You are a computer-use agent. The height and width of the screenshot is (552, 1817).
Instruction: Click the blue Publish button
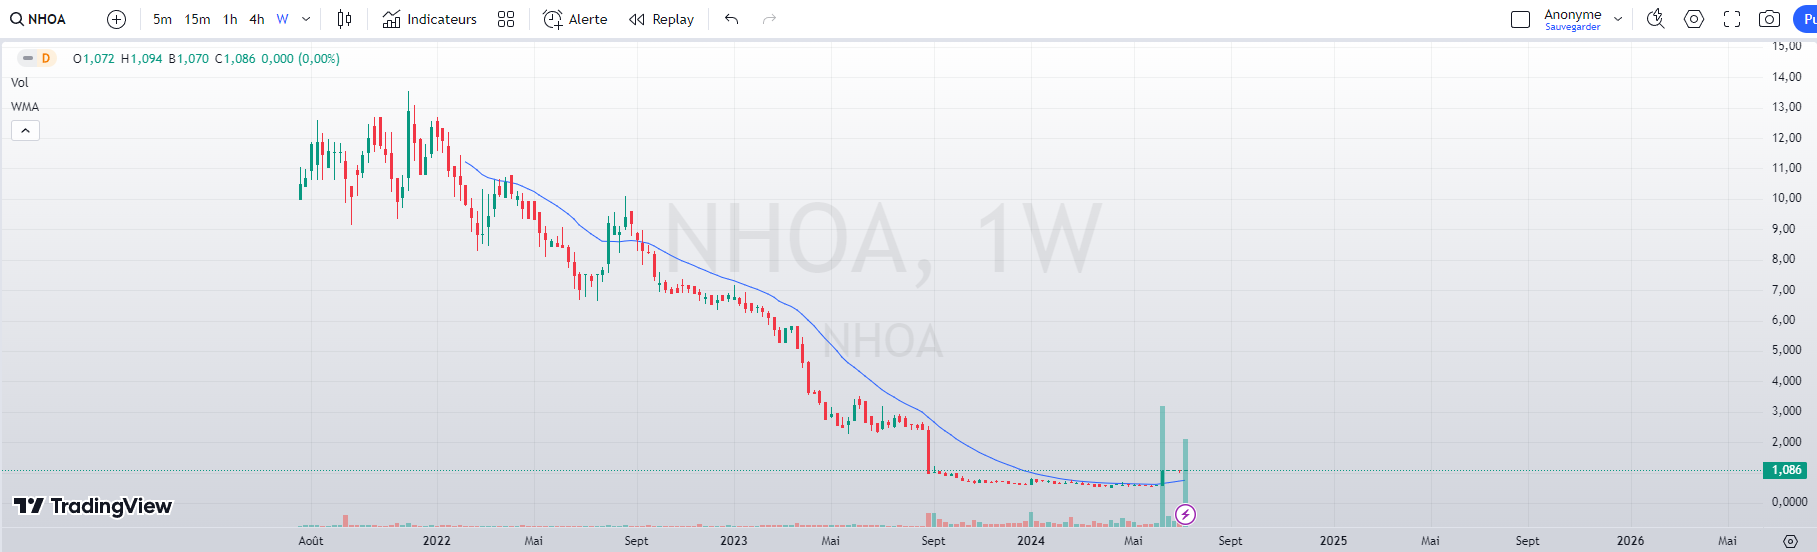[1806, 19]
